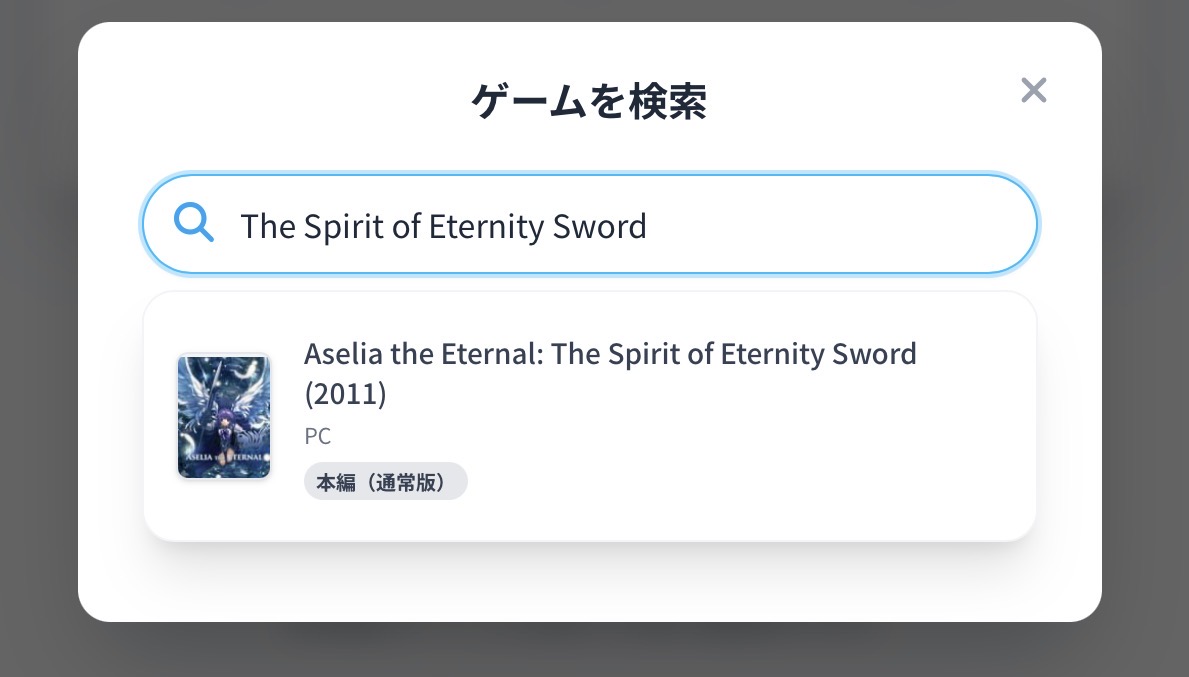Open the Aselia the Eternal cover thumbnail
The width and height of the screenshot is (1189, 677).
pos(224,416)
